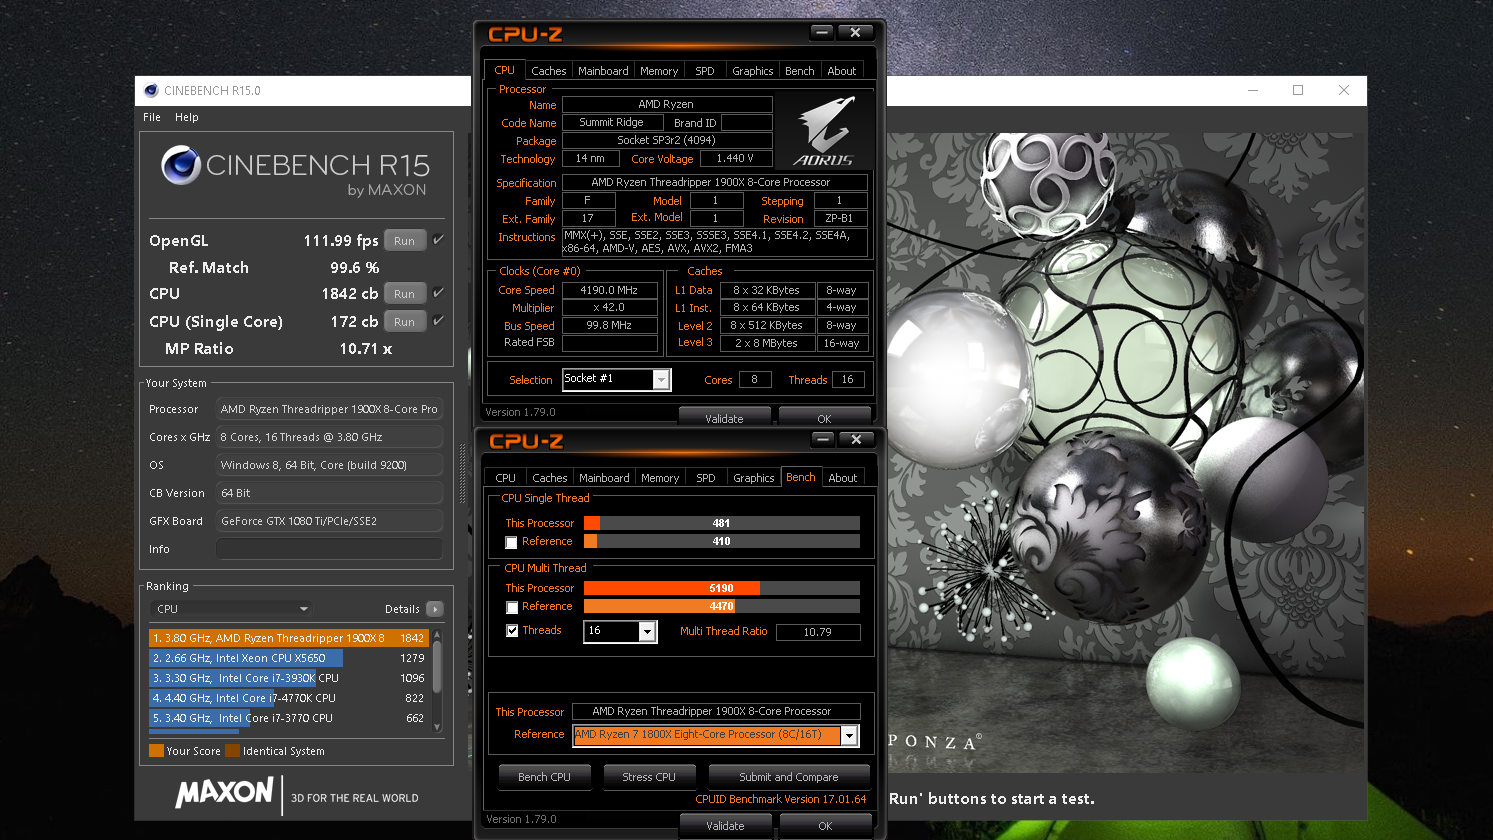The image size is (1493, 840).
Task: Select ranking row Intel Xeon CPU X5650
Action: pyautogui.click(x=289, y=658)
